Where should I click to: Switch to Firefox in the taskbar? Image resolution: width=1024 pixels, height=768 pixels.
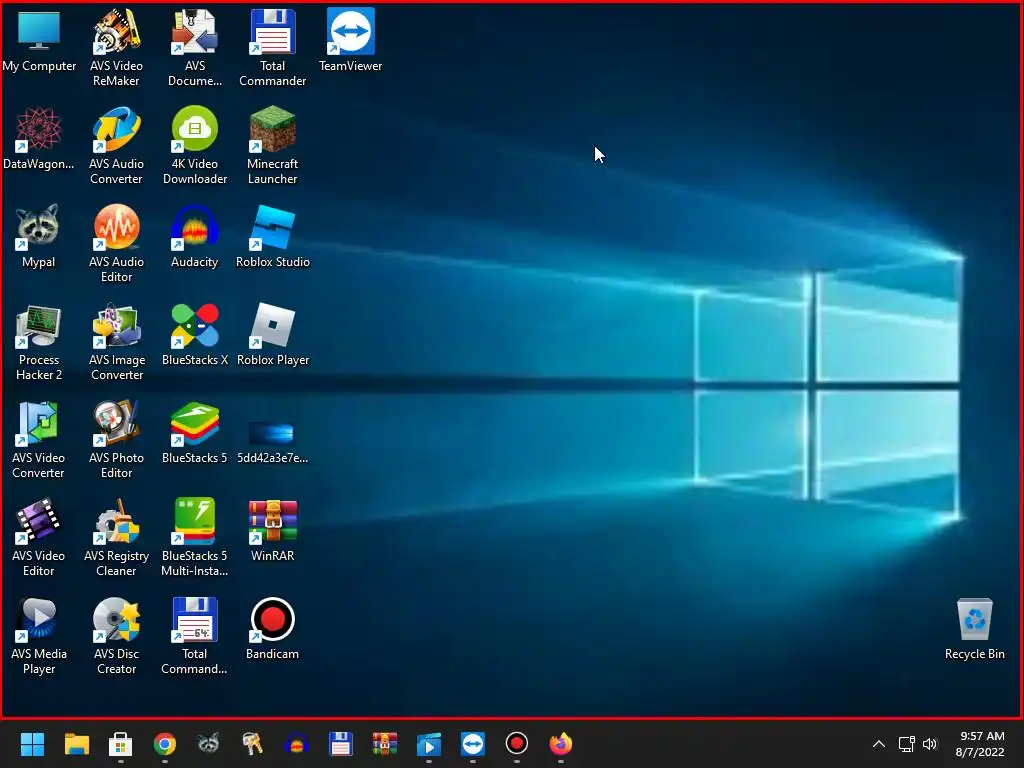point(560,744)
